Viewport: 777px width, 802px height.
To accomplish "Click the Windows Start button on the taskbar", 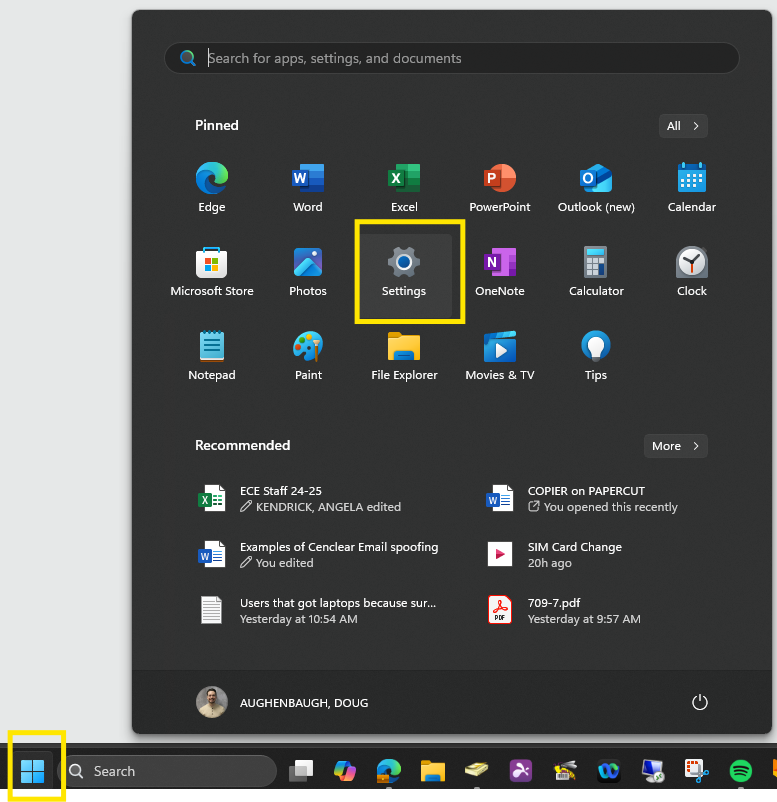I will coord(33,771).
